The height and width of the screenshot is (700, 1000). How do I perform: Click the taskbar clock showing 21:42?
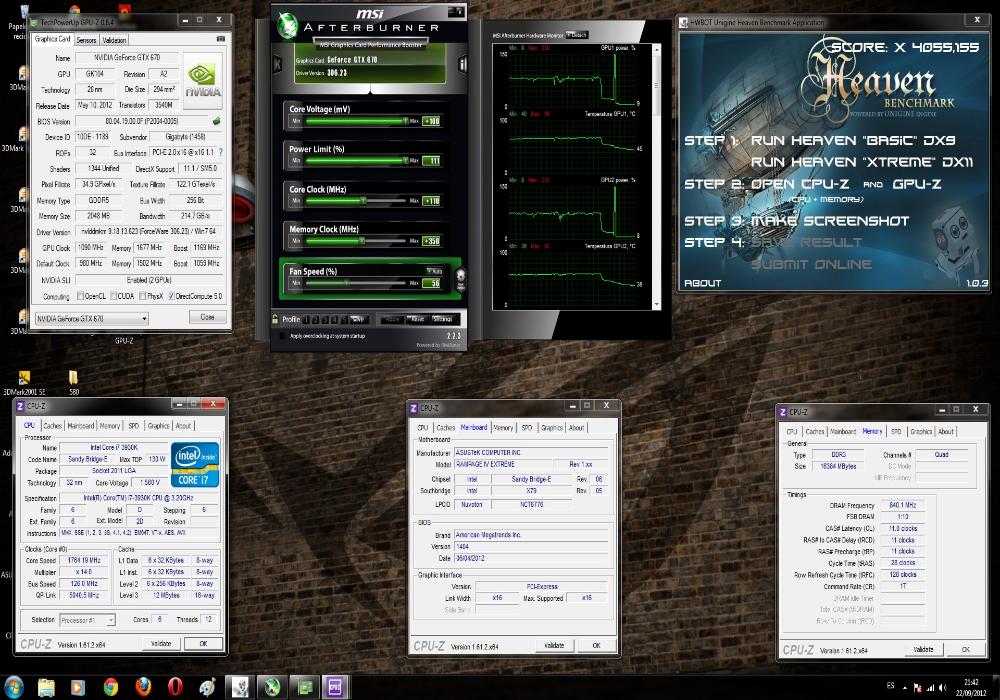coord(971,687)
